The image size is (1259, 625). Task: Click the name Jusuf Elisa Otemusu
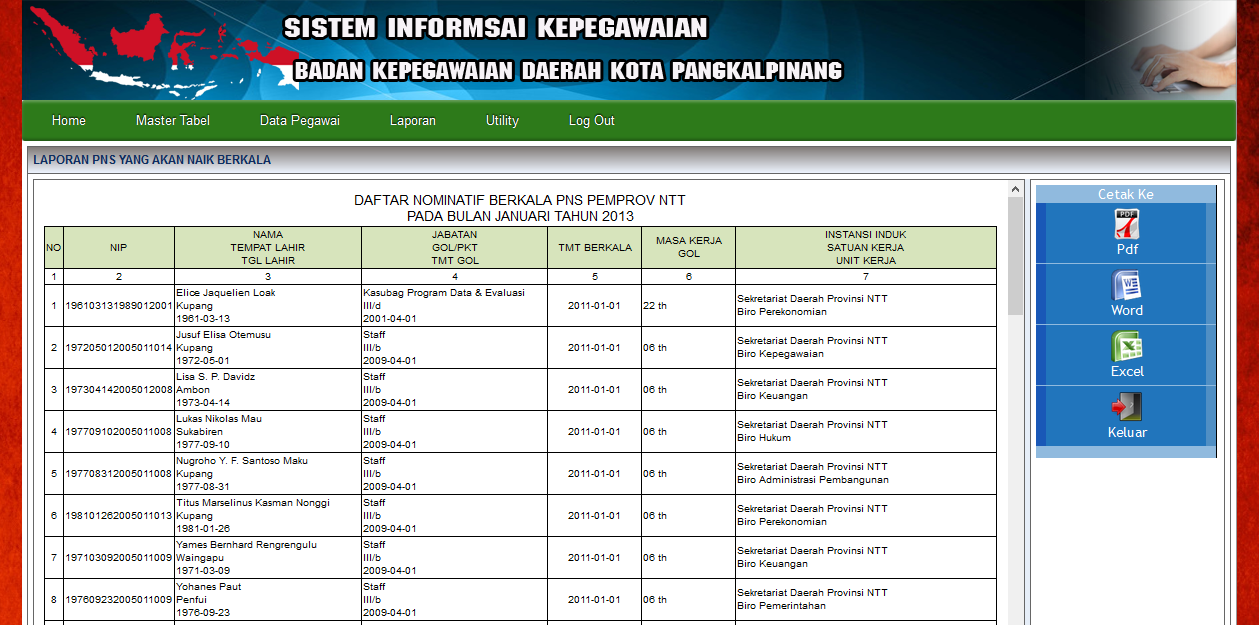tap(224, 335)
